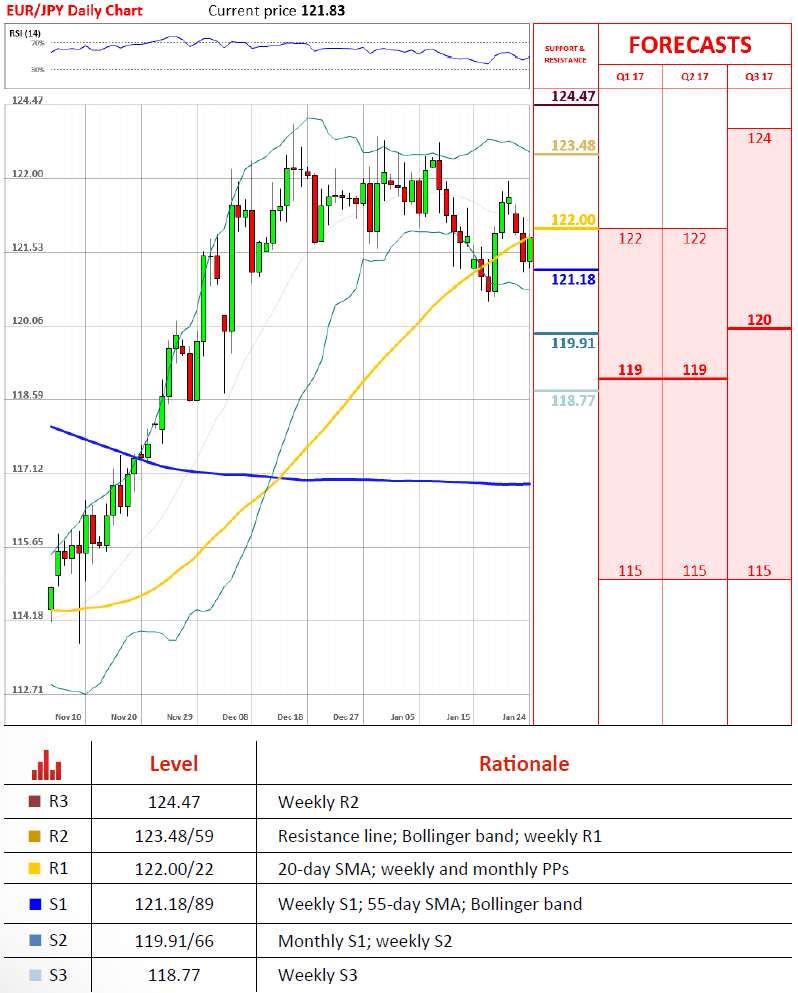Click the Q2 17 median forecast 119
The image size is (798, 993).
tap(695, 370)
